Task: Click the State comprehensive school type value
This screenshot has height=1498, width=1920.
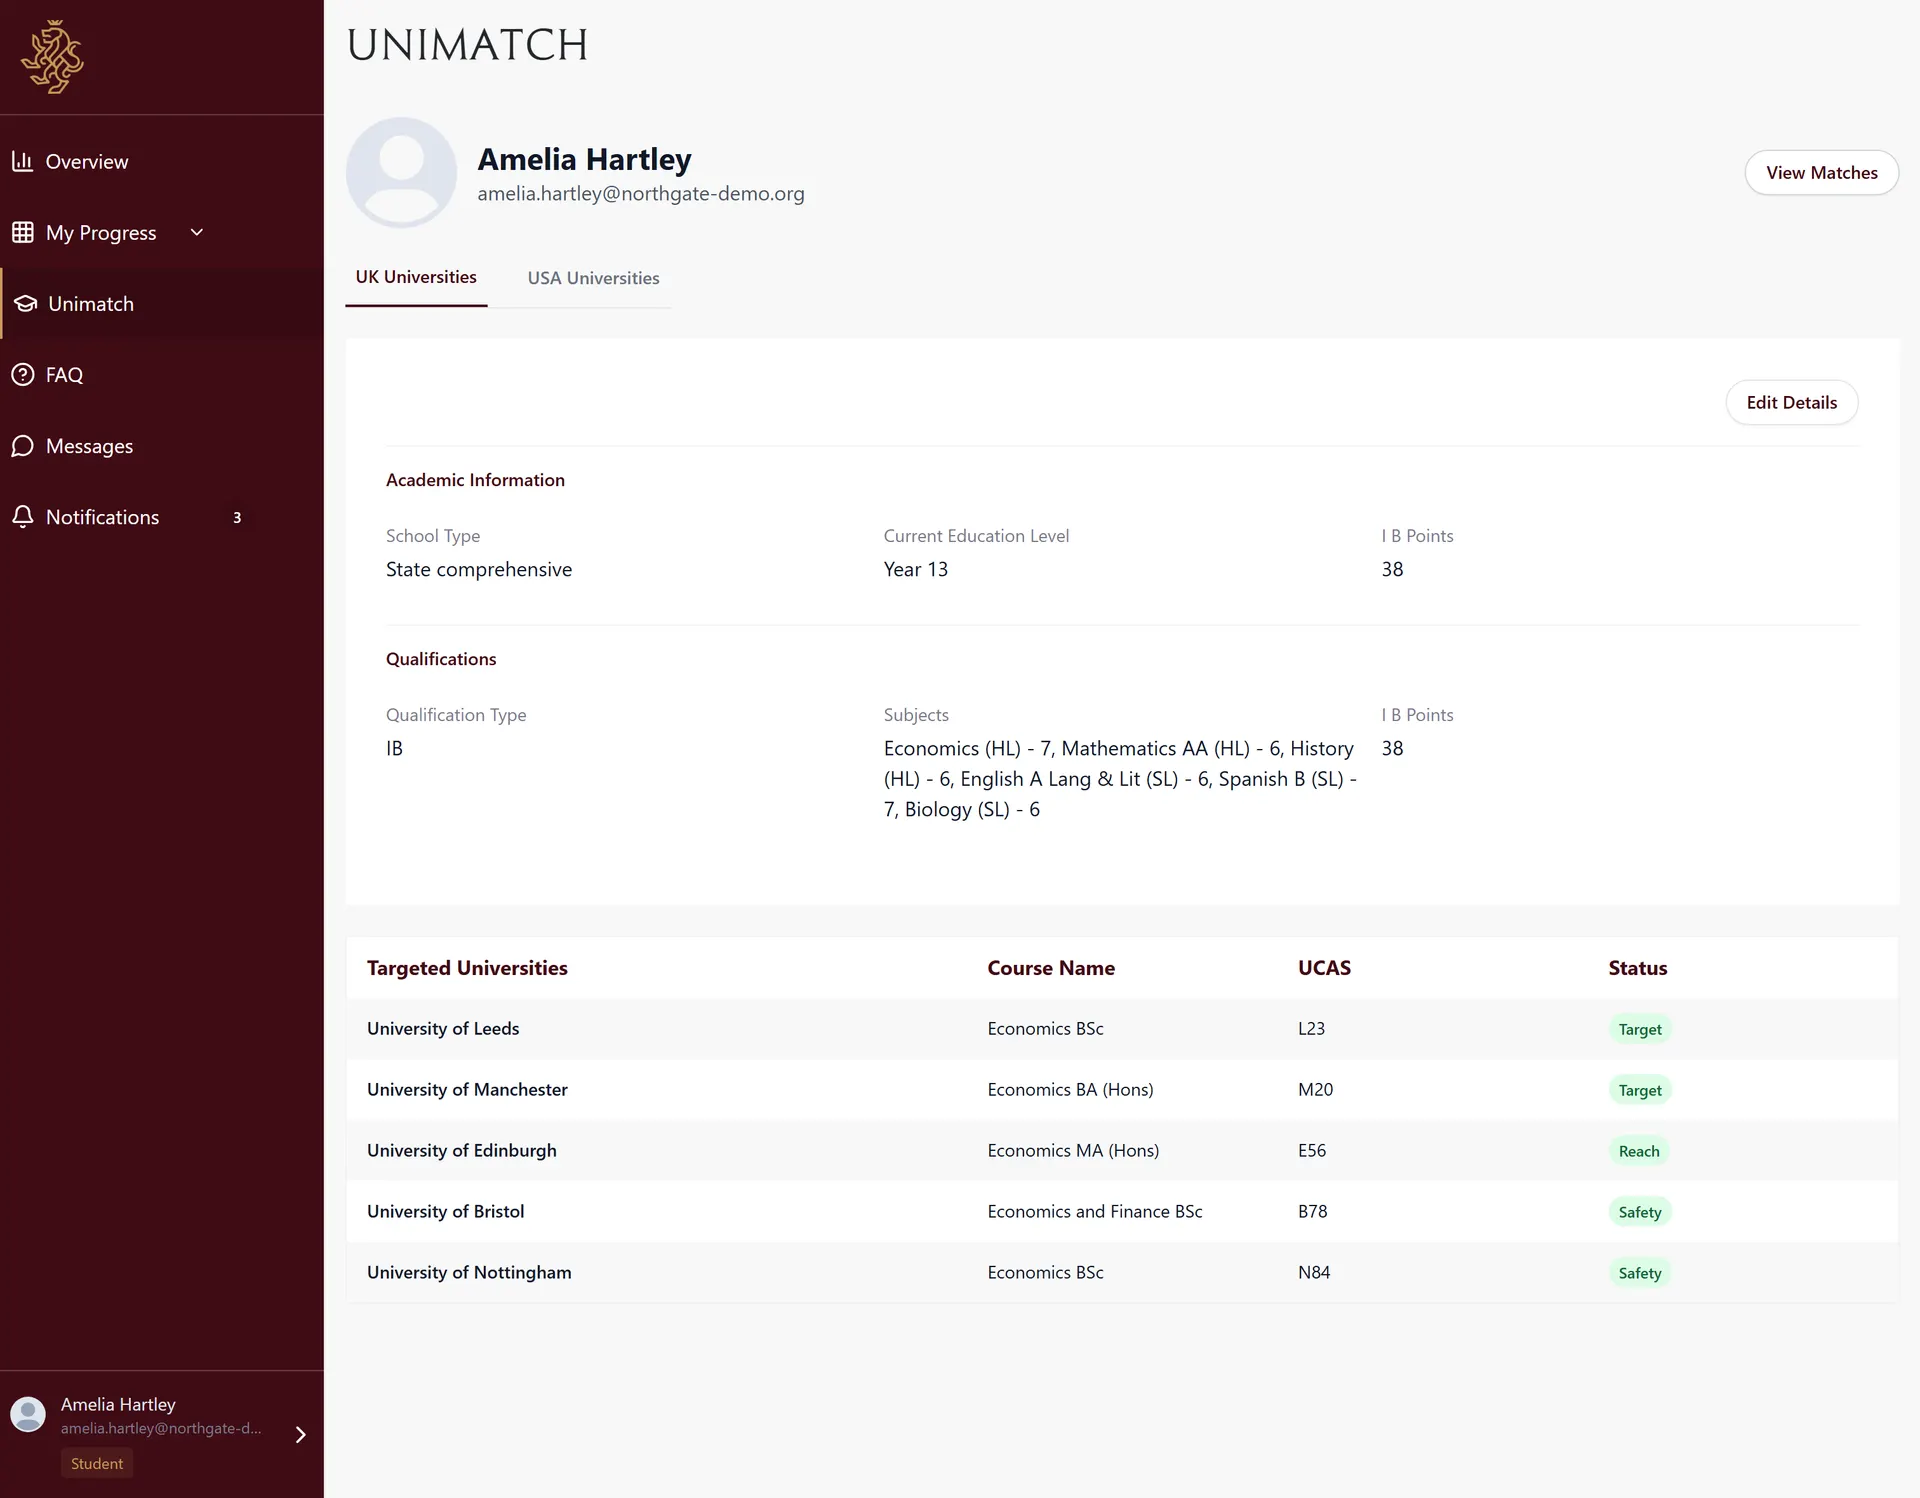Action: tap(479, 569)
